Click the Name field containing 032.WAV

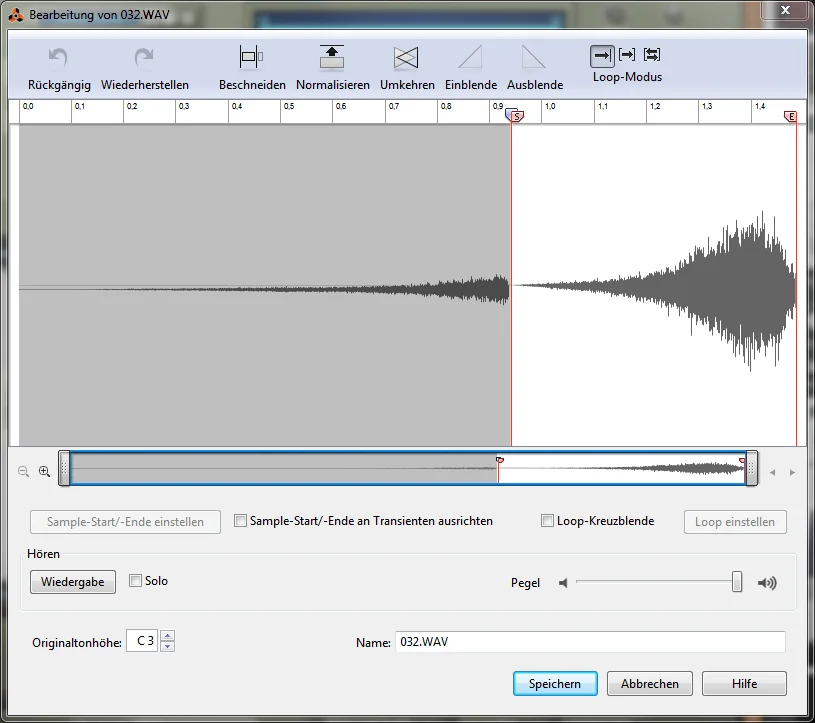pos(590,642)
